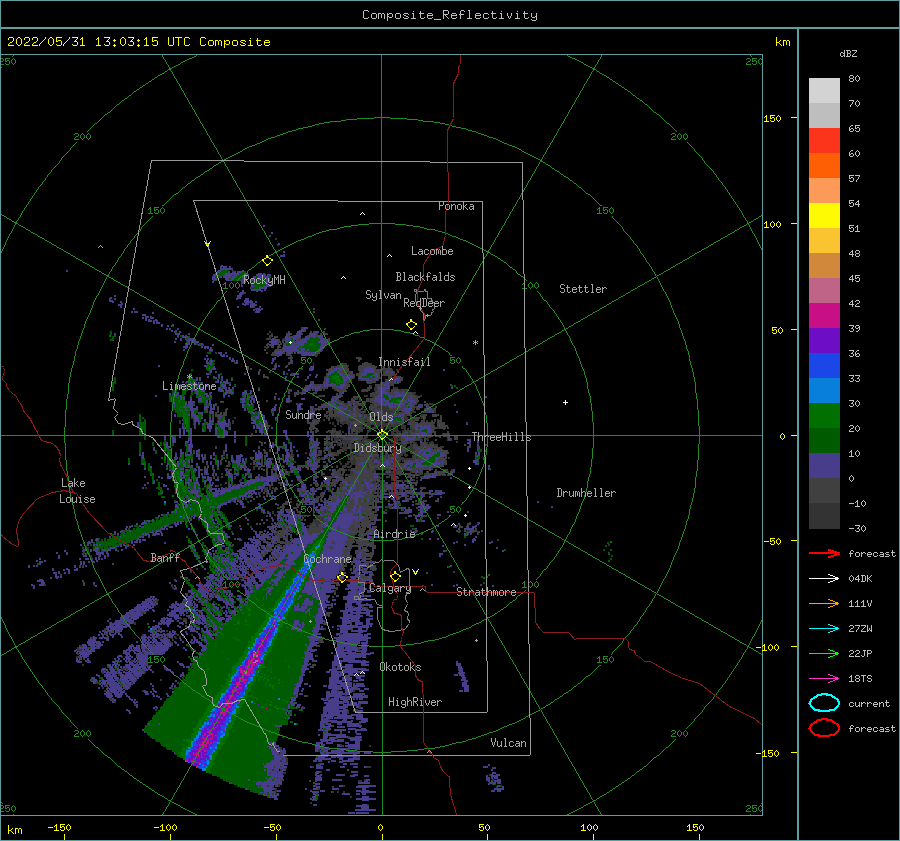The width and height of the screenshot is (900, 841).
Task: Click the cyan current ellipse symbol
Action: click(824, 703)
